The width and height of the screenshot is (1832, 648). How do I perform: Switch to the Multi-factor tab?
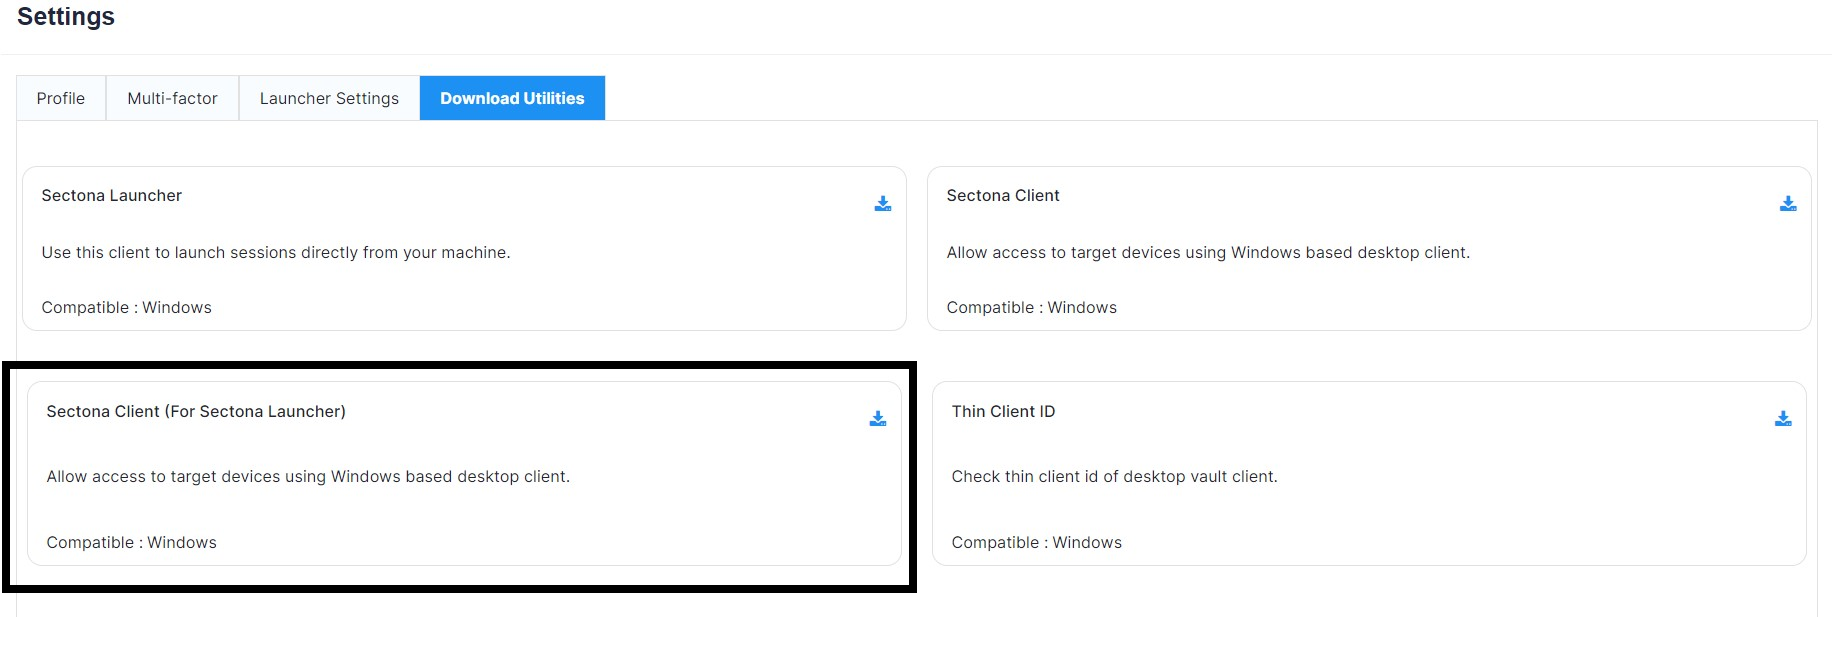coord(172,98)
